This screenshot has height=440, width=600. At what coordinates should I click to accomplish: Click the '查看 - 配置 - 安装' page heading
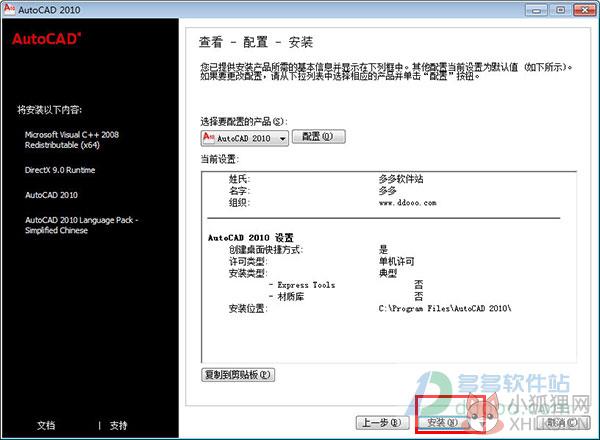coord(256,42)
